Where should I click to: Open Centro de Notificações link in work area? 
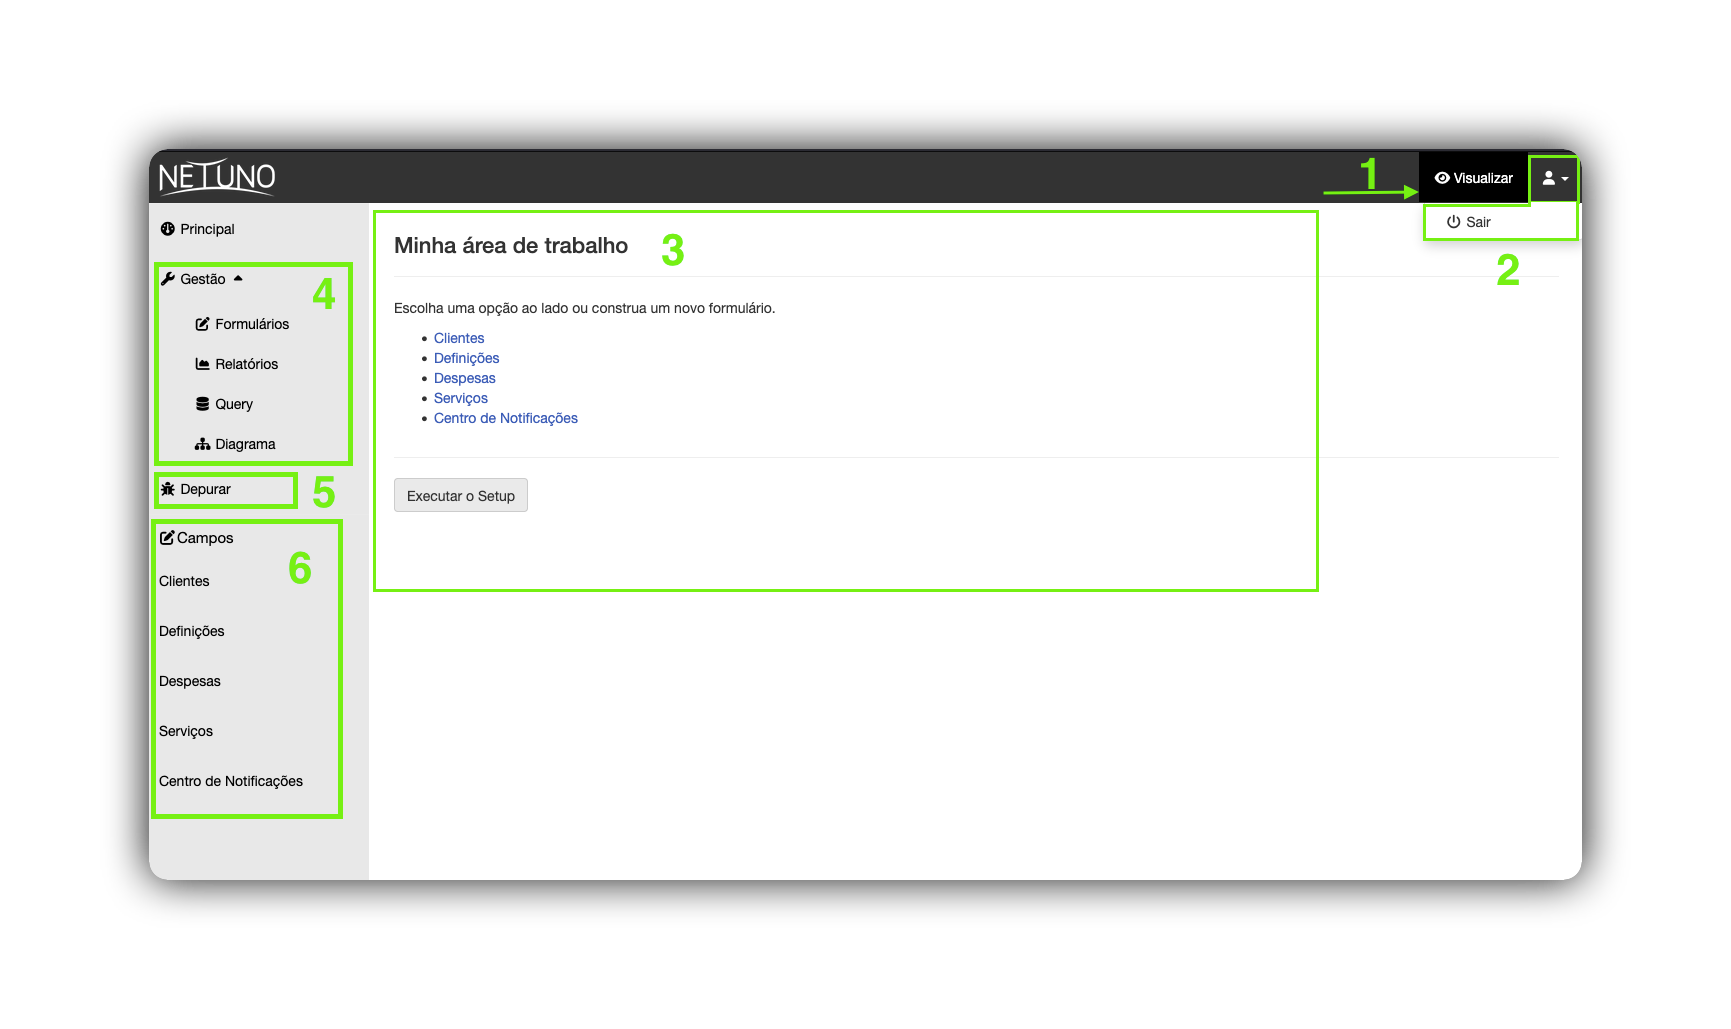pos(506,418)
